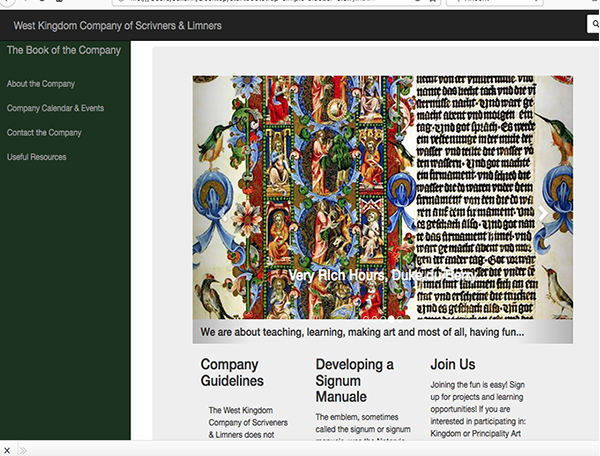
Task: Select the active fourth carousel dot
Action: pos(391,319)
